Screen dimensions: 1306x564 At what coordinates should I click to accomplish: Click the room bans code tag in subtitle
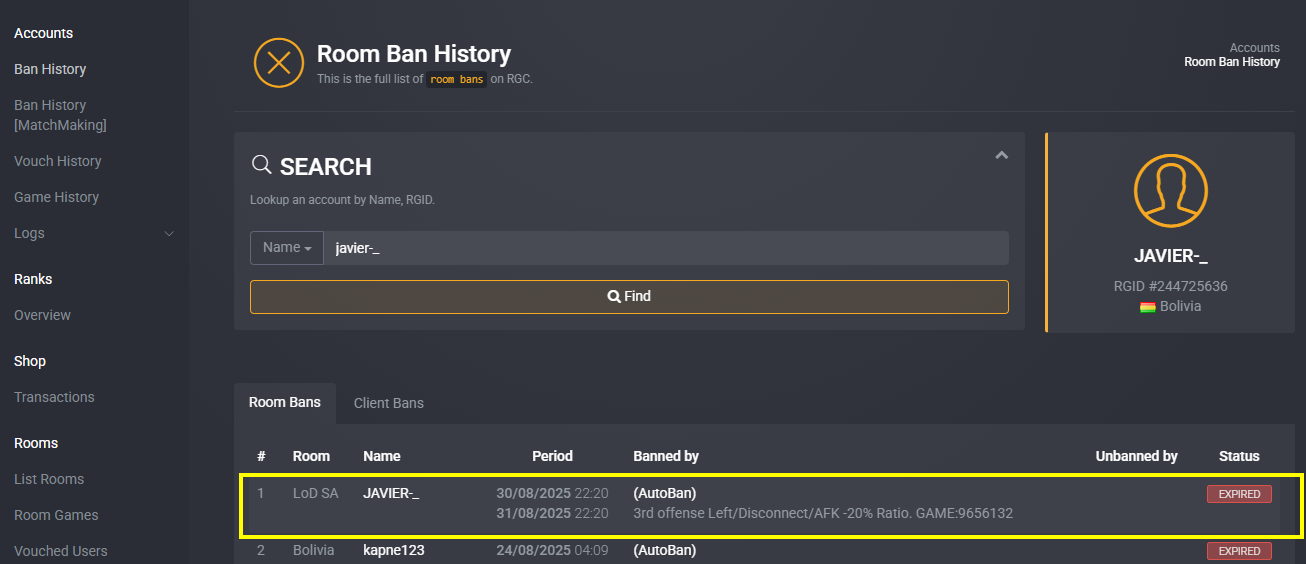457,79
